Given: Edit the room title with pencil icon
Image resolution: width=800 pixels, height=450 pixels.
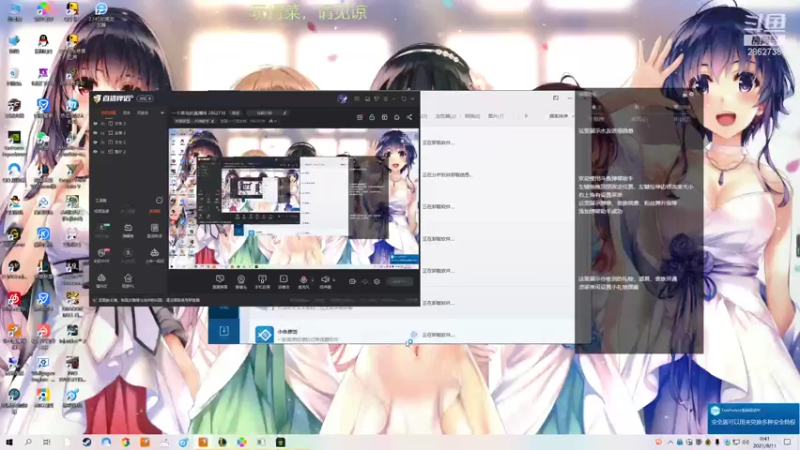Looking at the screenshot, I should coord(285,113).
